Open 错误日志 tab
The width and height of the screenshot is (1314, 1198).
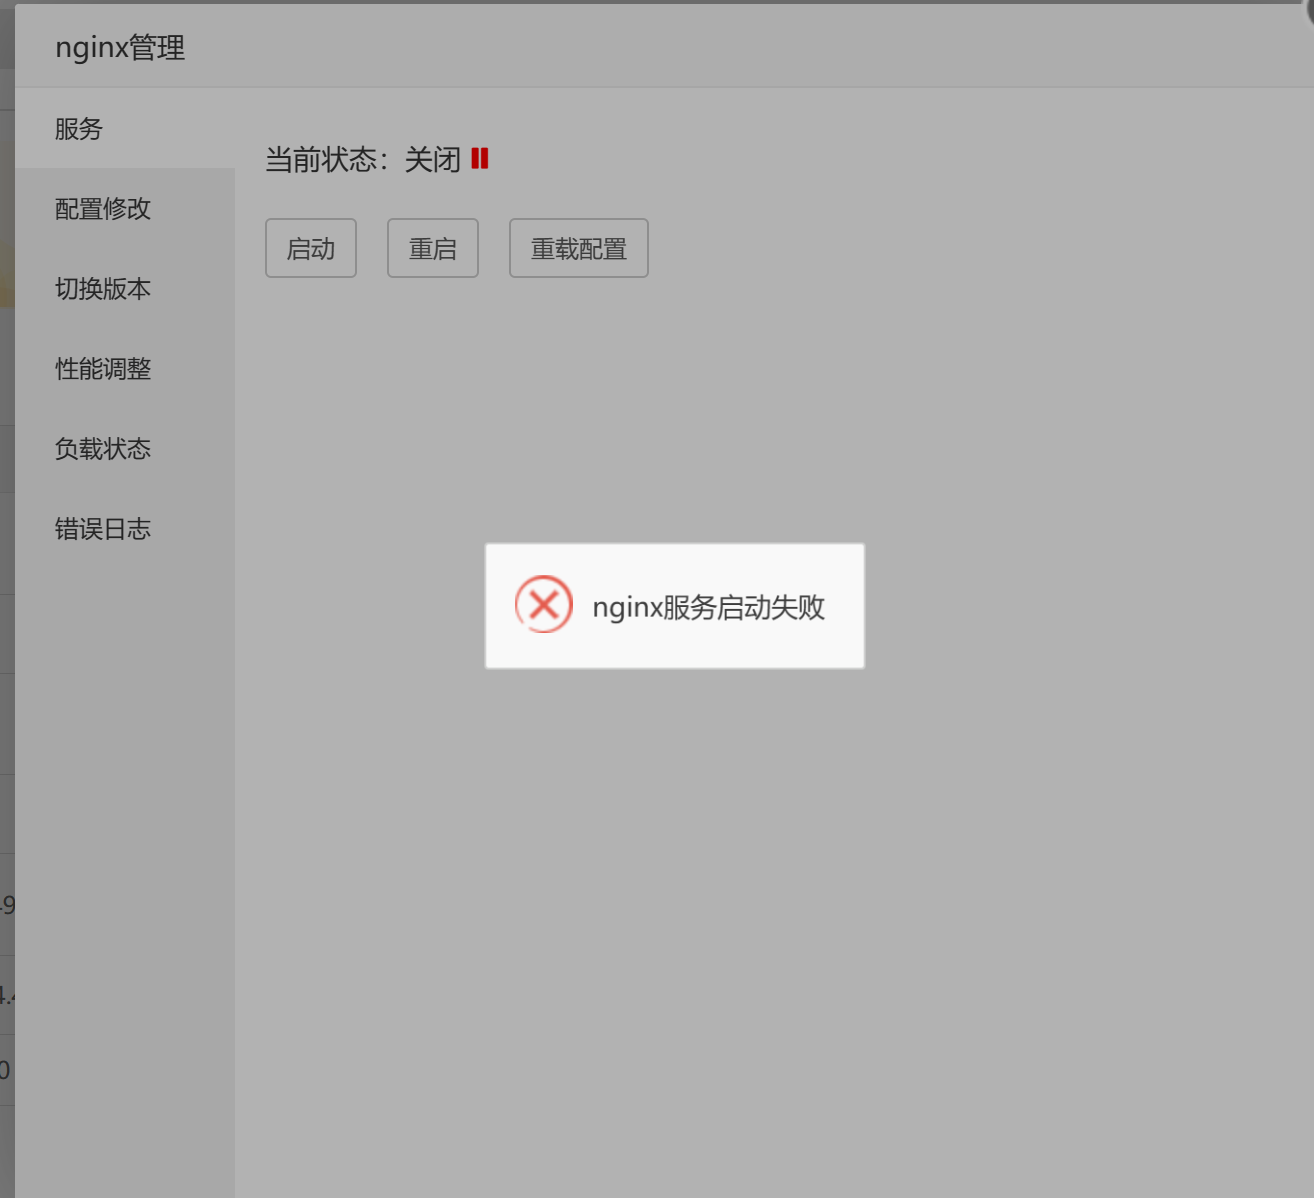(x=125, y=528)
